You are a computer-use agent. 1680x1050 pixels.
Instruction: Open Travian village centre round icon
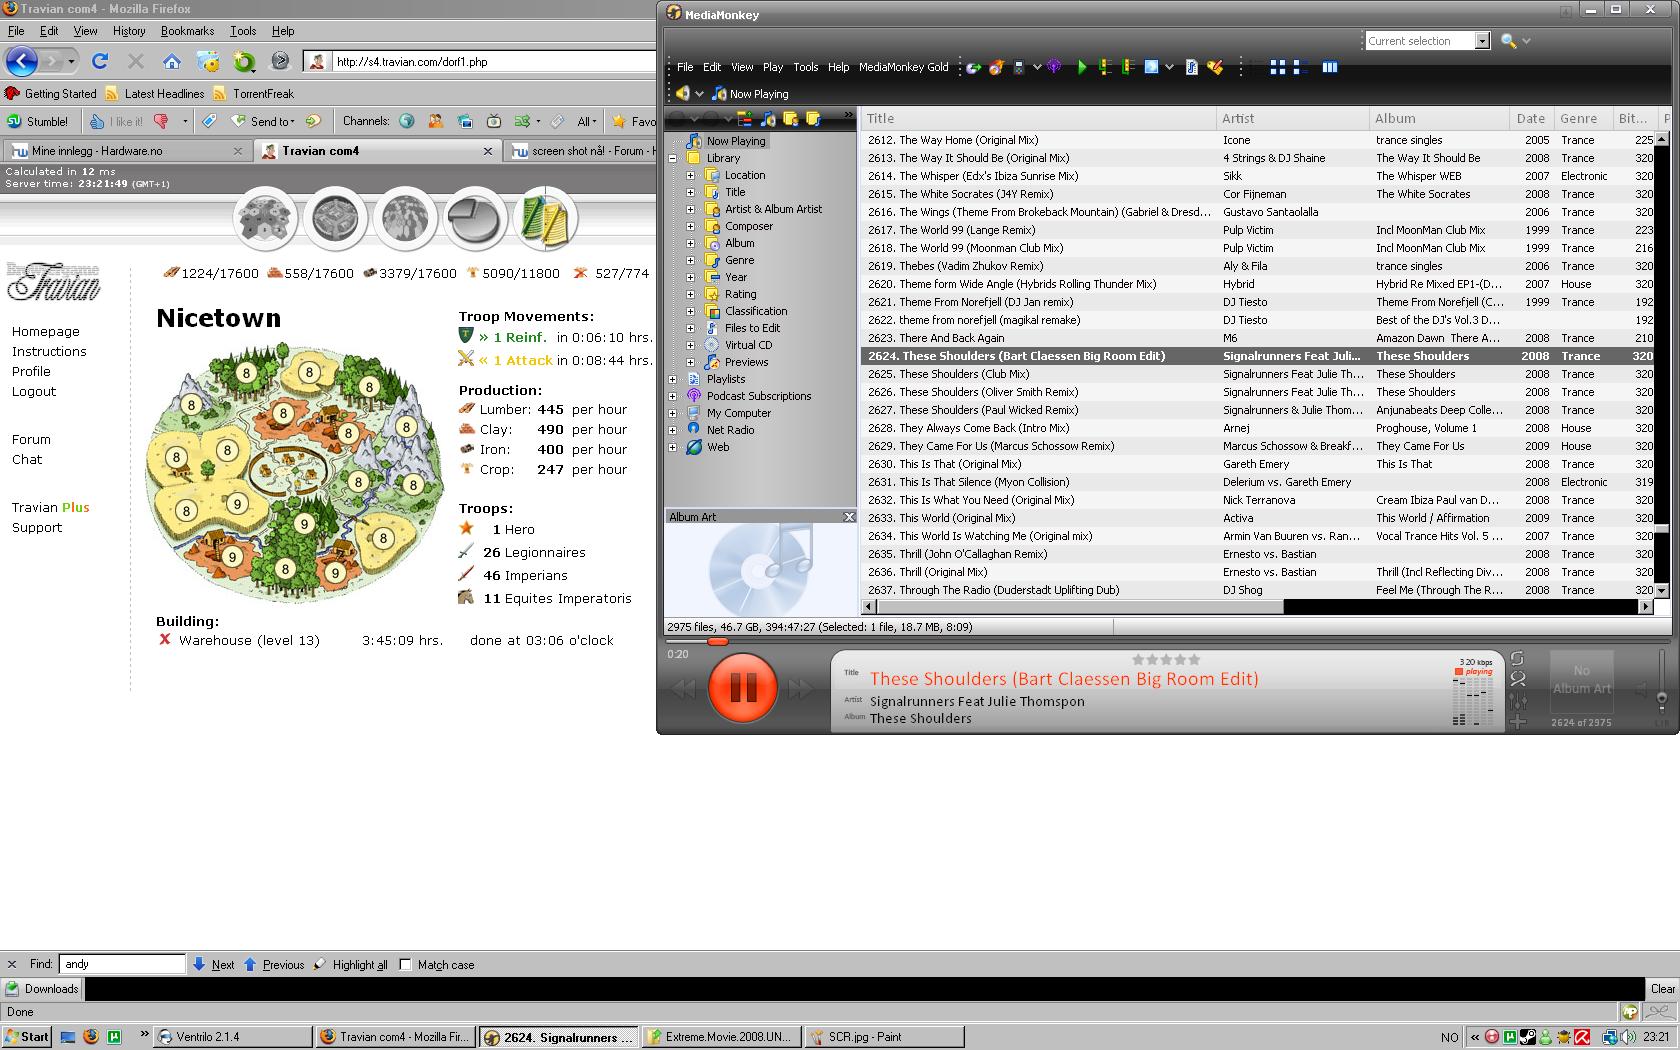click(335, 218)
